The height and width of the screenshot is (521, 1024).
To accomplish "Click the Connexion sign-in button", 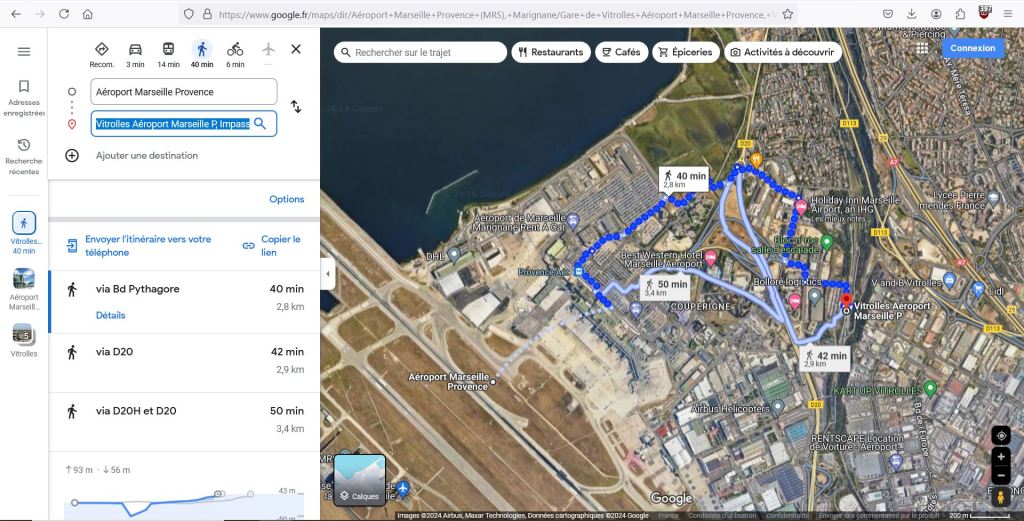I will 972,48.
